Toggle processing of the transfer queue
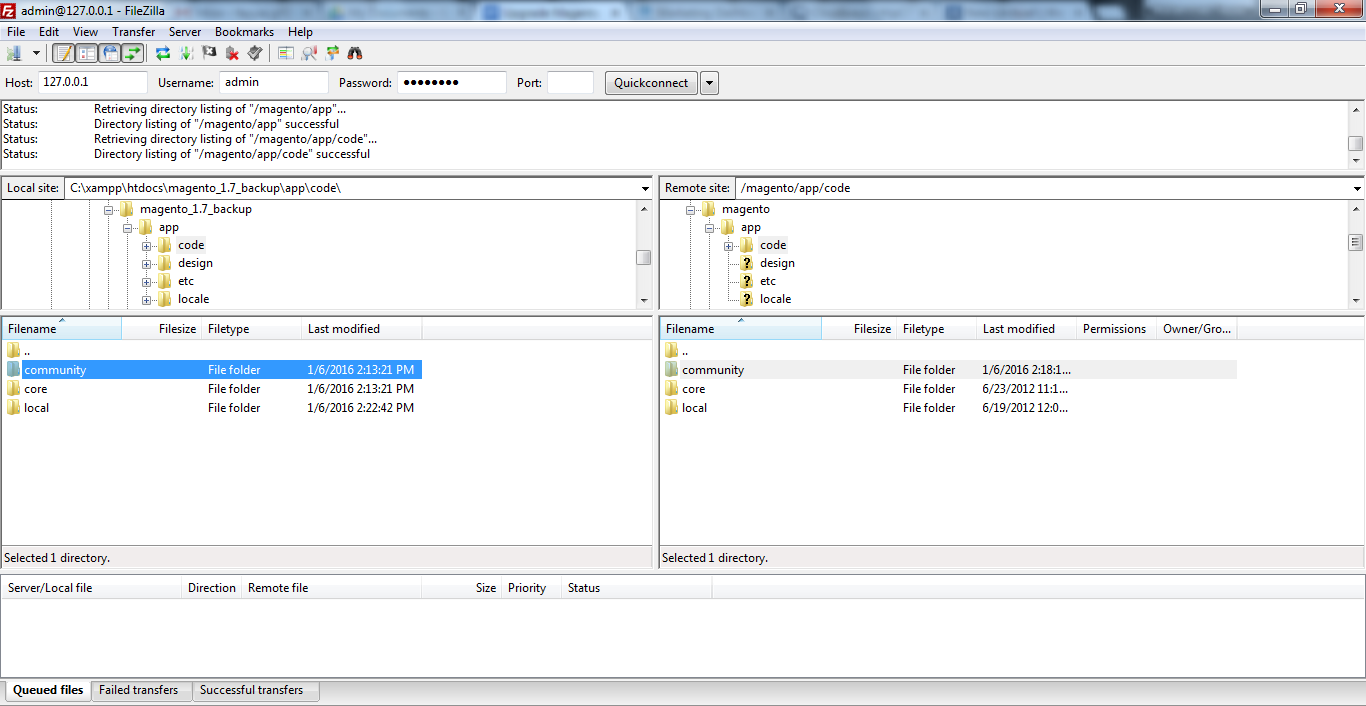 click(186, 53)
